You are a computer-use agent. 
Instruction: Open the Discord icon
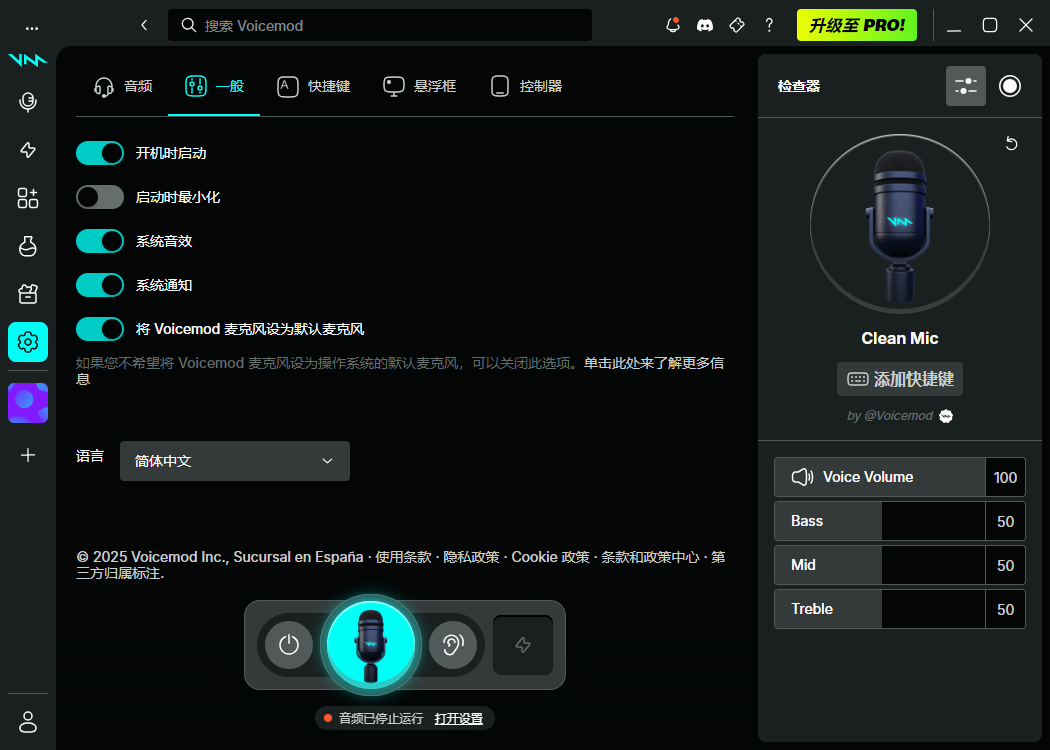tap(704, 25)
